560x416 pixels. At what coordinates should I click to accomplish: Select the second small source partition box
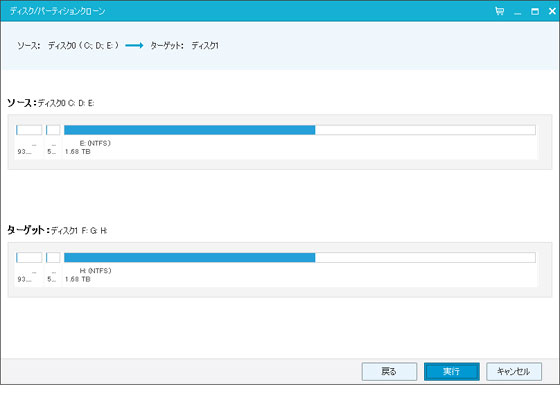coord(53,130)
